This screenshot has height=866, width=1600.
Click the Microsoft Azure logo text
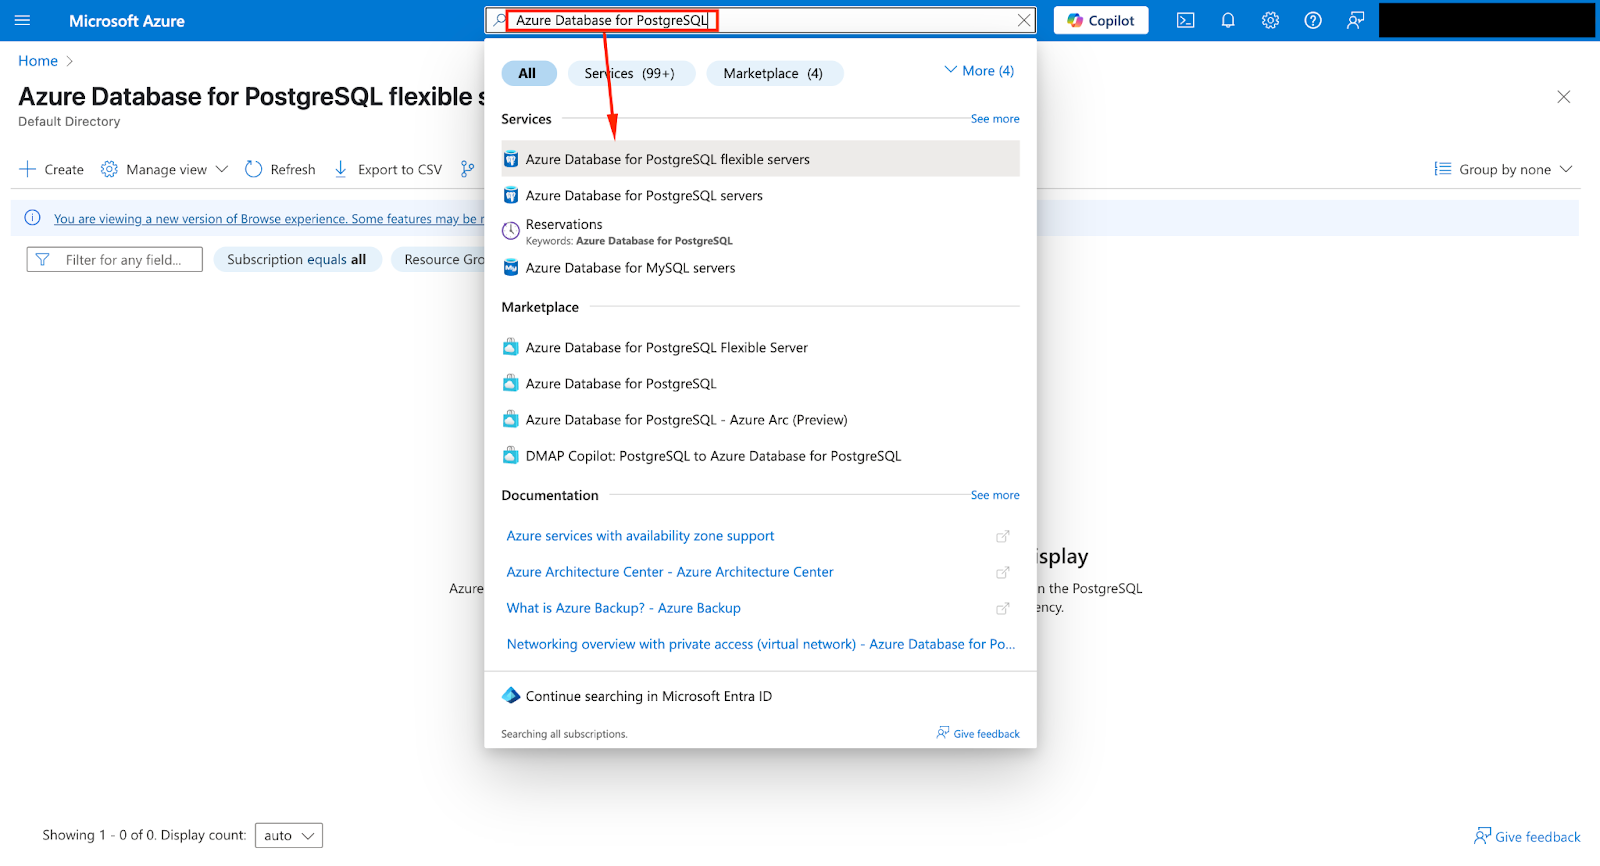click(127, 20)
